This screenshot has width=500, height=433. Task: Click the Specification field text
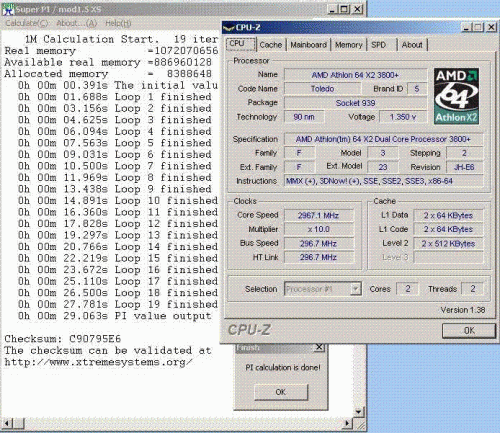(x=383, y=139)
